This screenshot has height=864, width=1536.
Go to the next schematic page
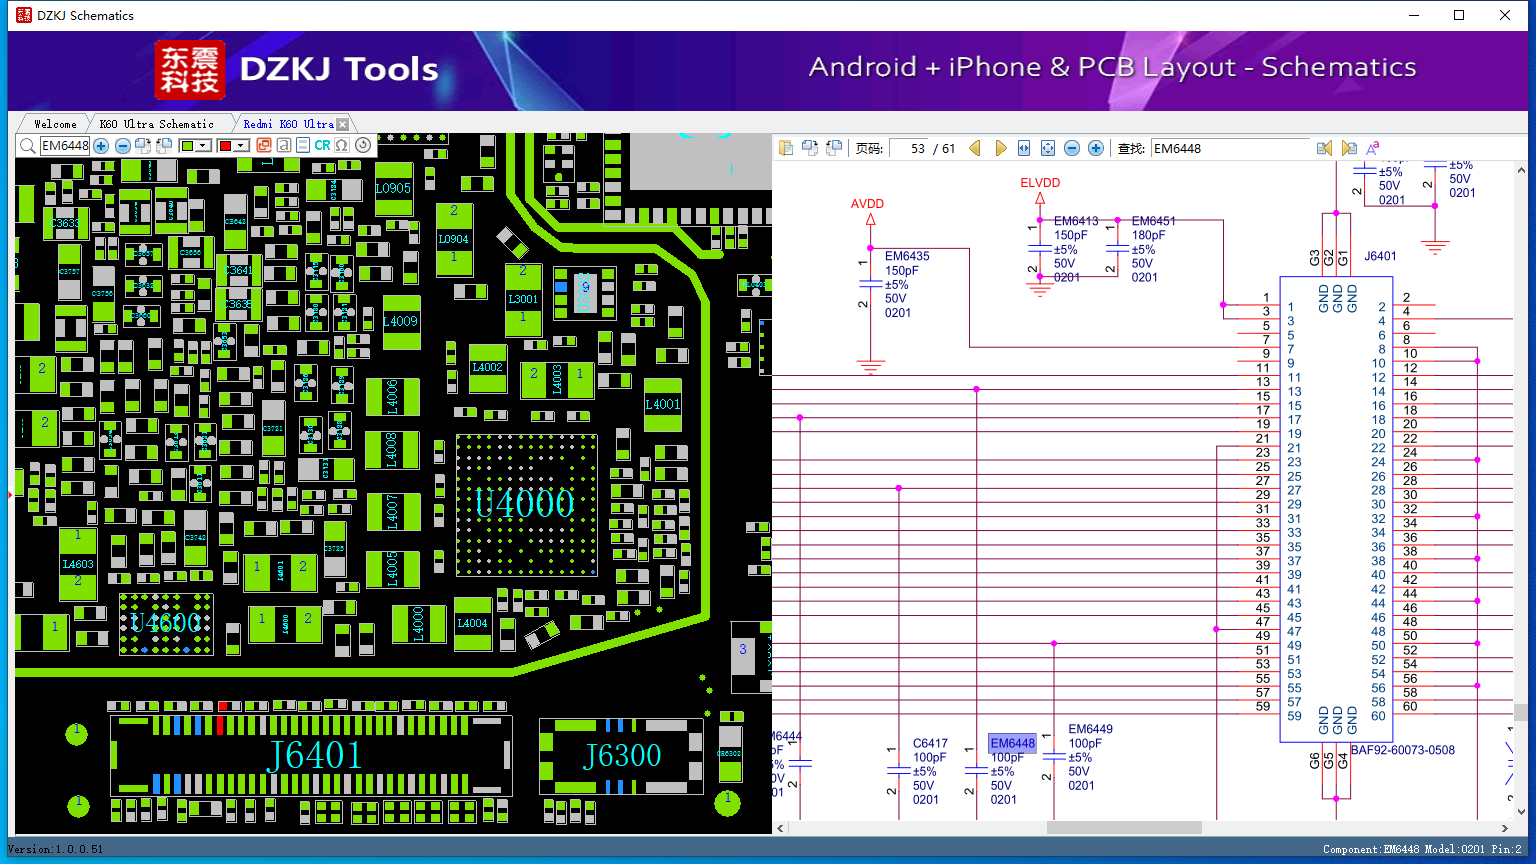pos(1000,148)
